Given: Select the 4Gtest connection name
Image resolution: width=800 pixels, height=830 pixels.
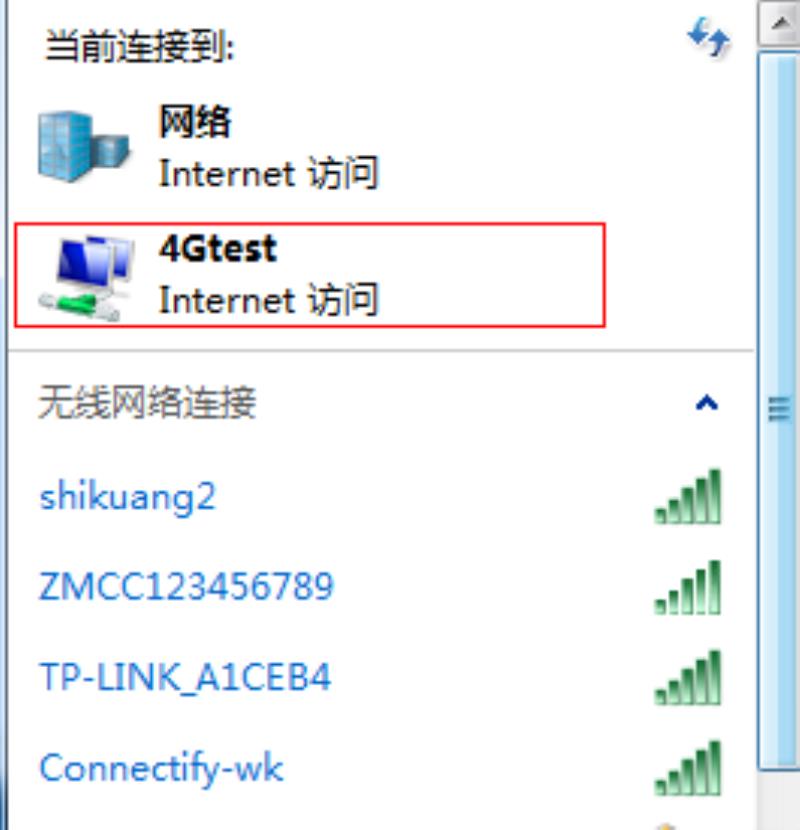Looking at the screenshot, I should pyautogui.click(x=218, y=248).
